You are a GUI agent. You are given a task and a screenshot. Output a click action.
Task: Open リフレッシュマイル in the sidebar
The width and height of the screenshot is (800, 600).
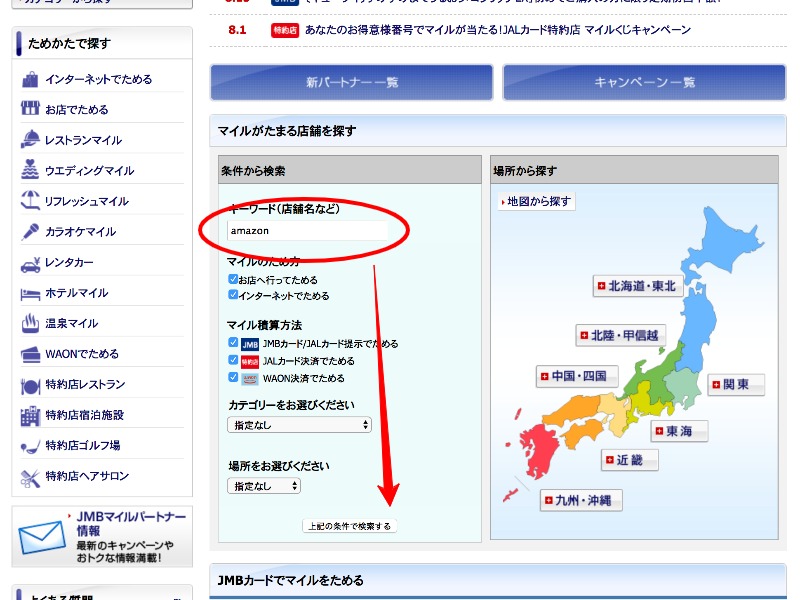pyautogui.click(x=87, y=201)
